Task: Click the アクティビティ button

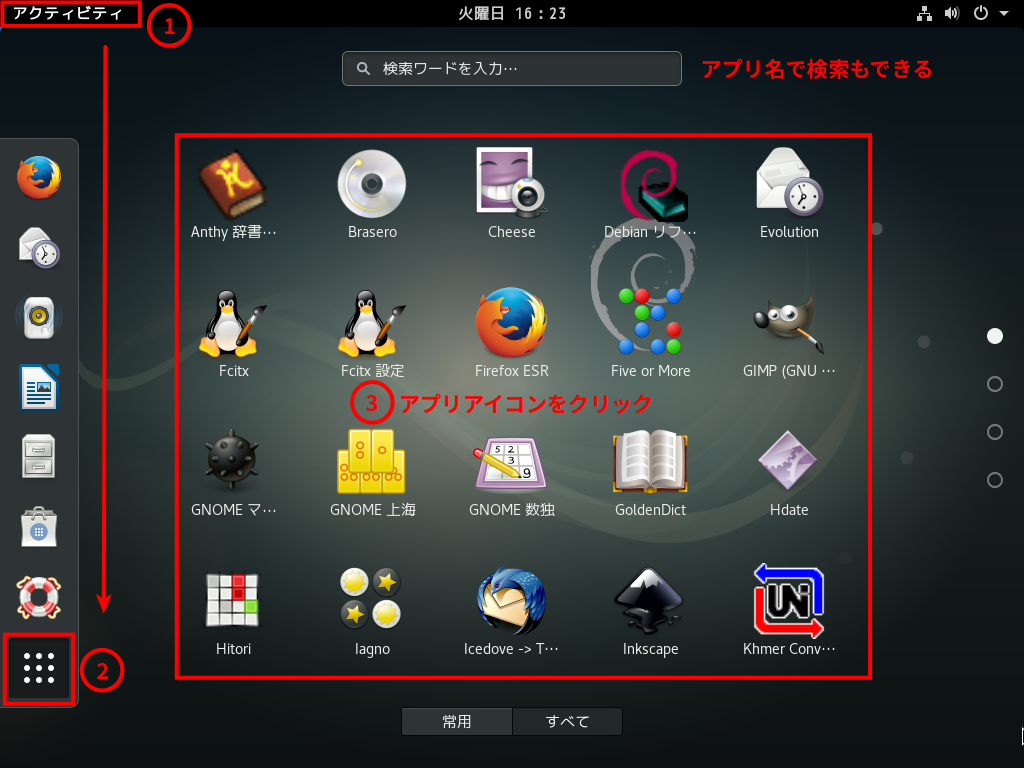Action: pos(67,13)
